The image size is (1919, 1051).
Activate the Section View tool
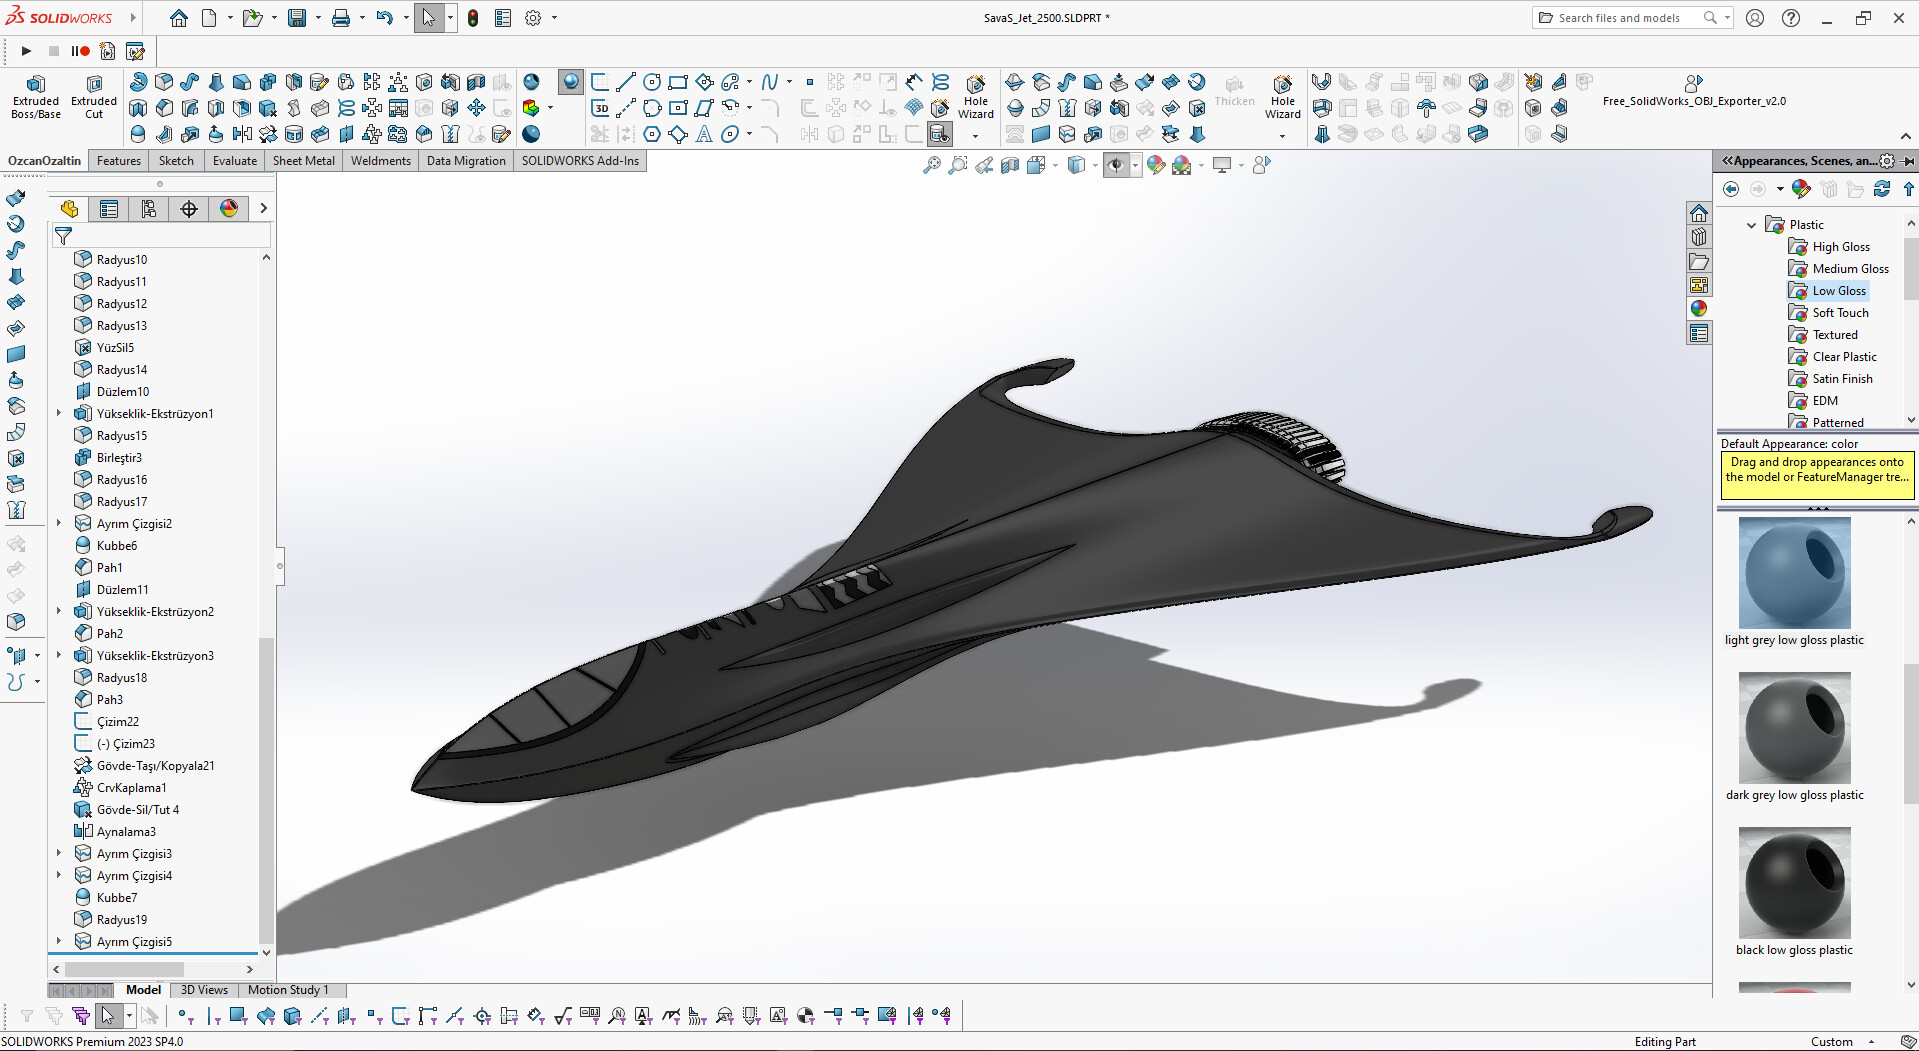point(1011,165)
